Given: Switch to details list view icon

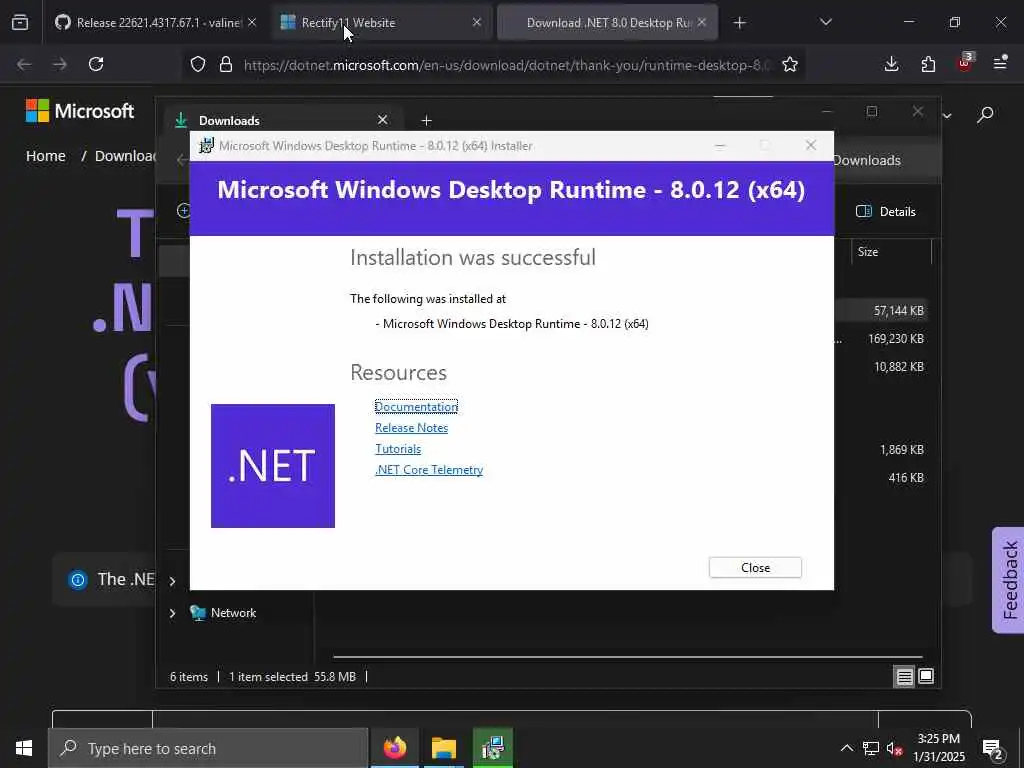Looking at the screenshot, I should pyautogui.click(x=904, y=677).
